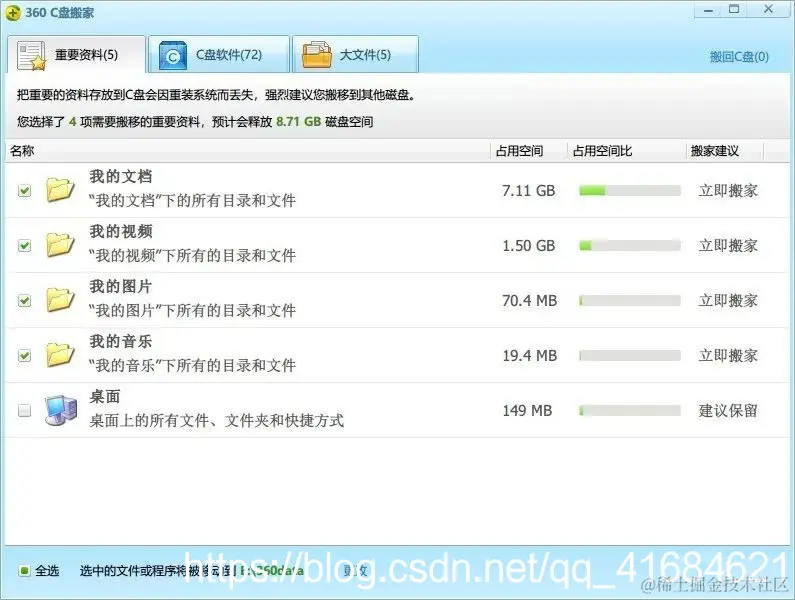This screenshot has width=795, height=600.
Task: Click the 我的音乐 space usage bar
Action: pos(630,356)
